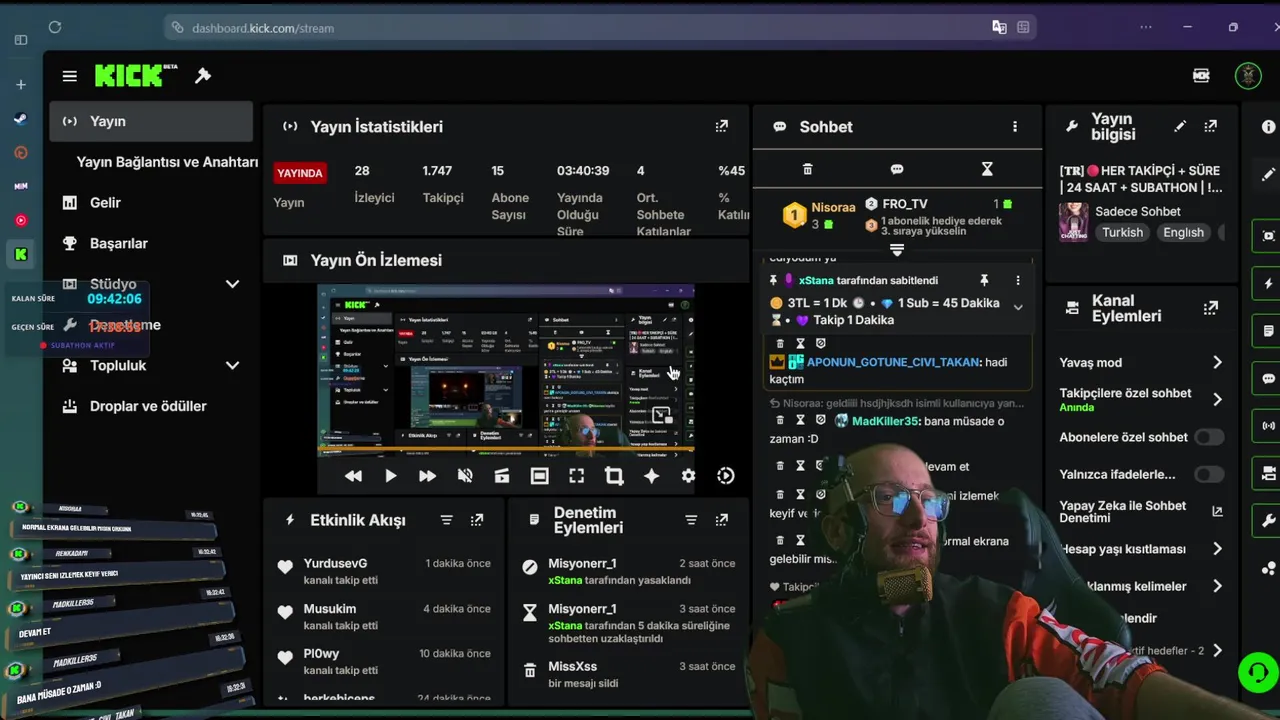Open Yayın Bağlantısı ve Anahtarı page
This screenshot has height=720, width=1280.
[167, 162]
